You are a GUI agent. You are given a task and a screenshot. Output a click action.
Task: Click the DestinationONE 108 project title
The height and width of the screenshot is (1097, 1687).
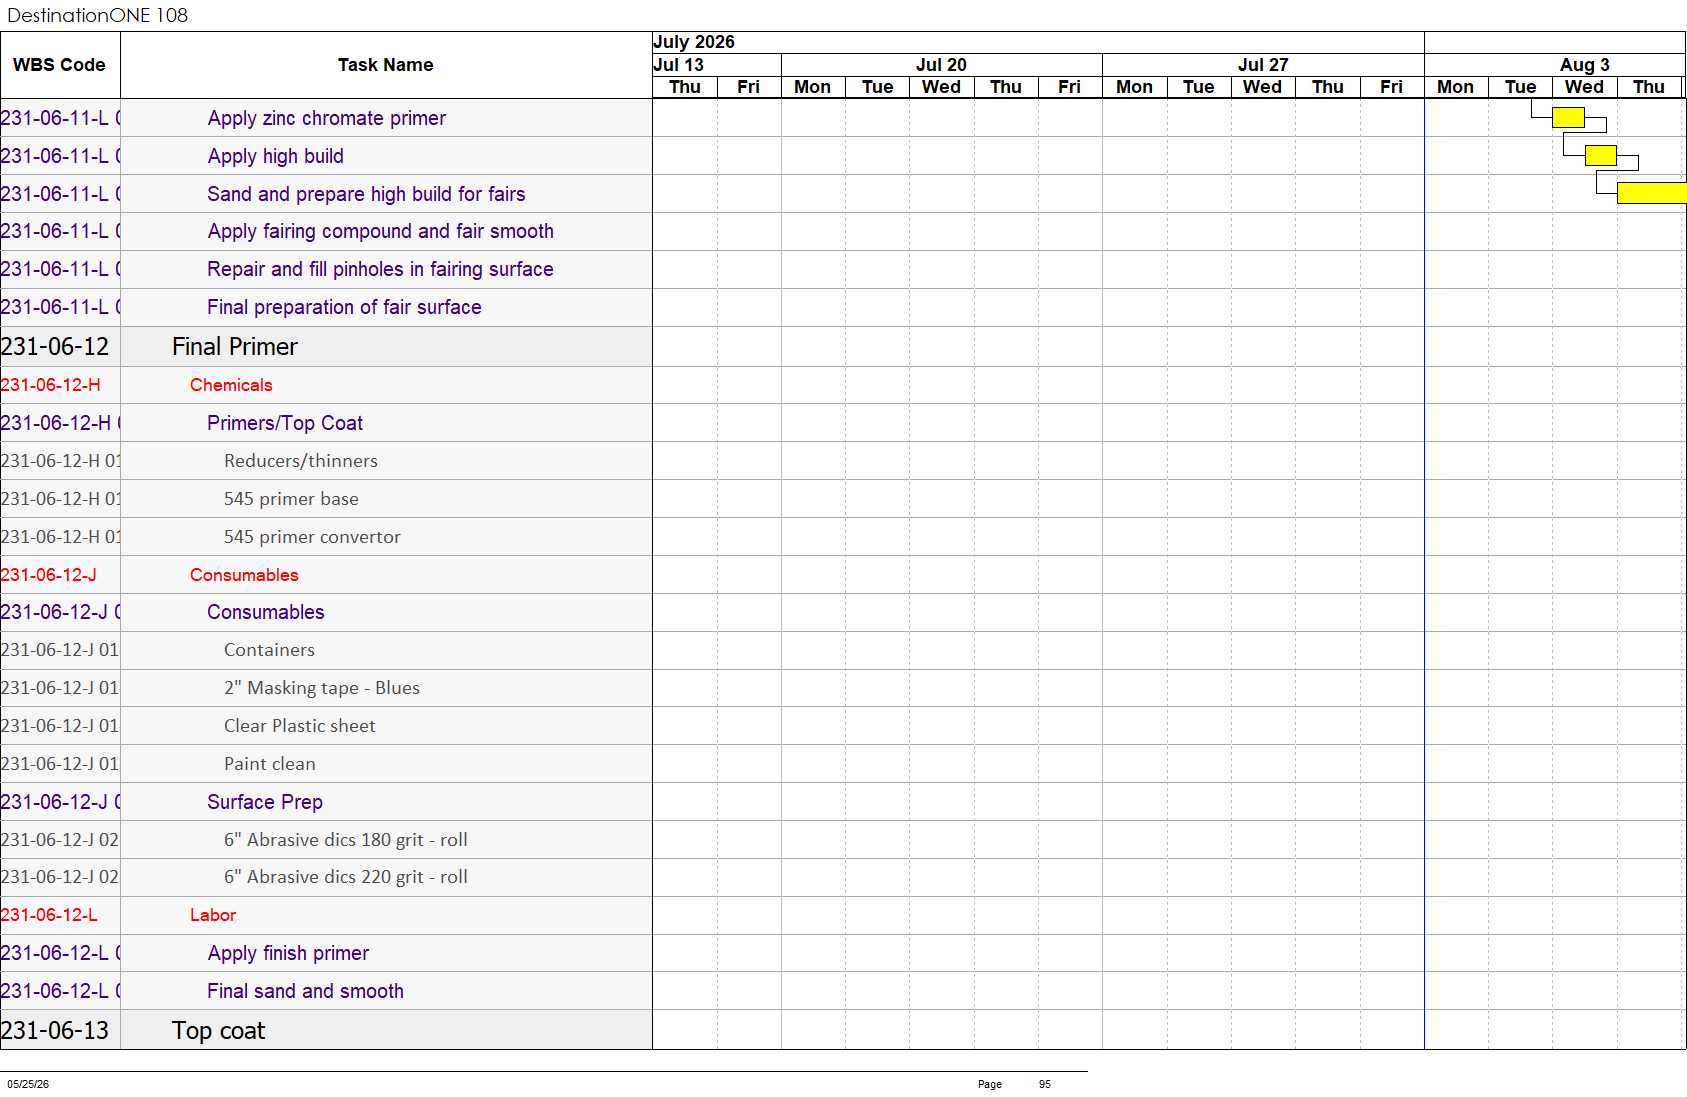pyautogui.click(x=97, y=15)
